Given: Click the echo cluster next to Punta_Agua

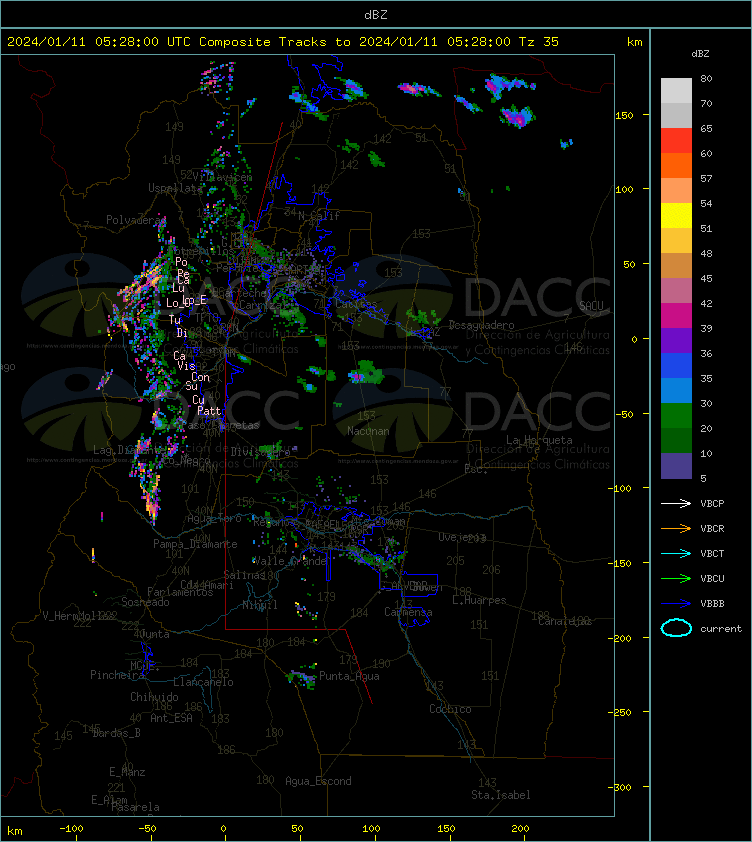Looking at the screenshot, I should [x=301, y=678].
